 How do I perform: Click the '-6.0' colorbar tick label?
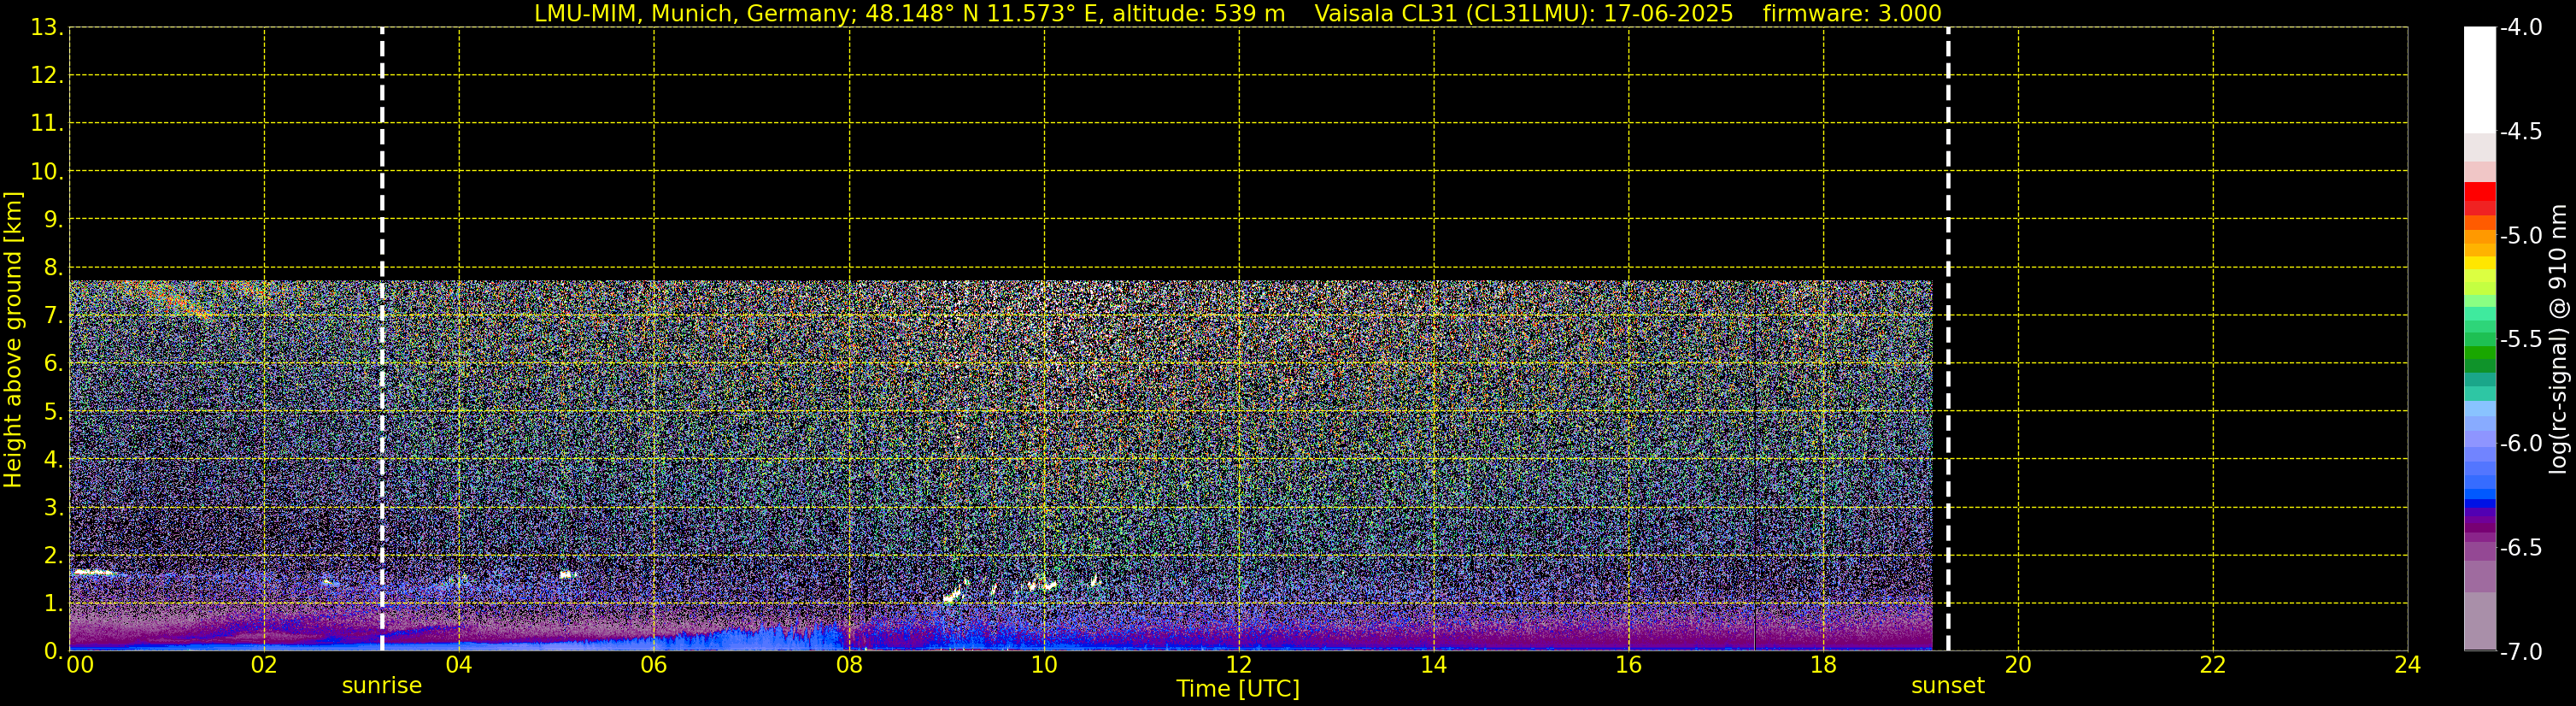2521,444
